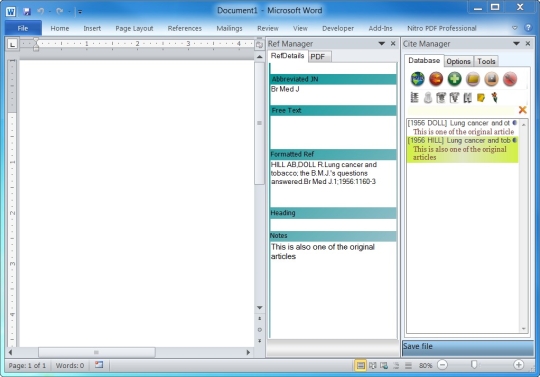
Task: Click the red round icon in Cite Manager
Action: point(436,79)
